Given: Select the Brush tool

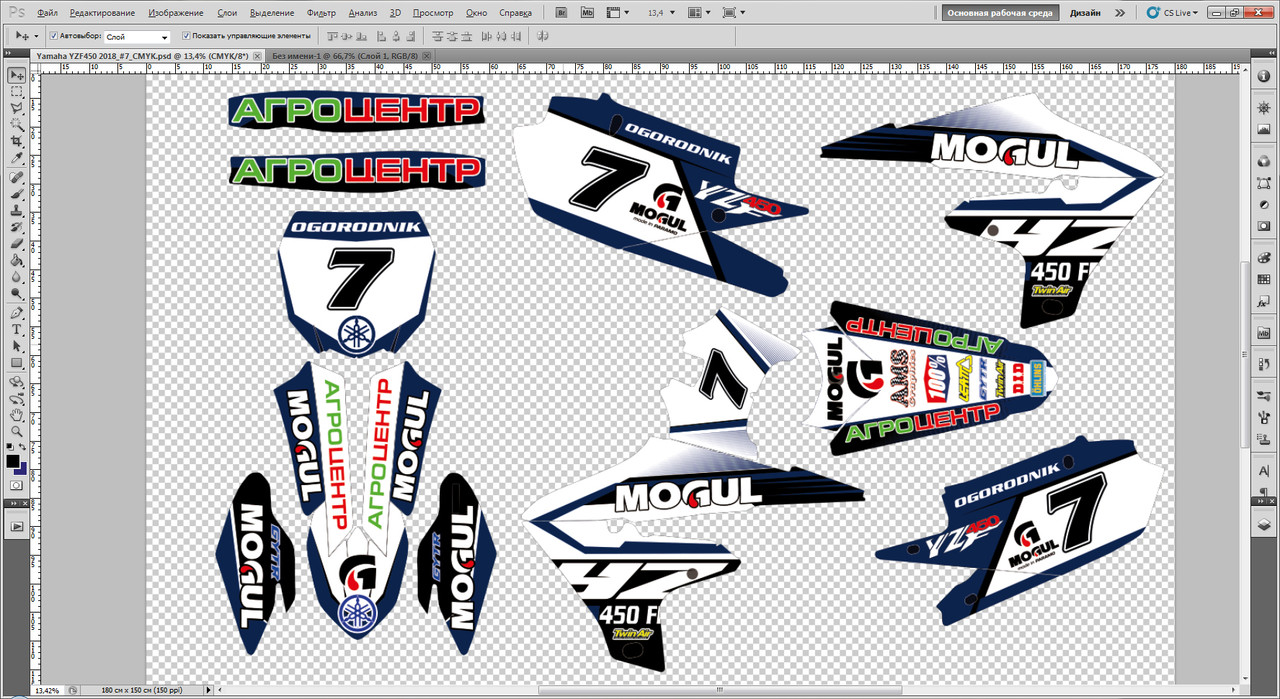Looking at the screenshot, I should 17,194.
